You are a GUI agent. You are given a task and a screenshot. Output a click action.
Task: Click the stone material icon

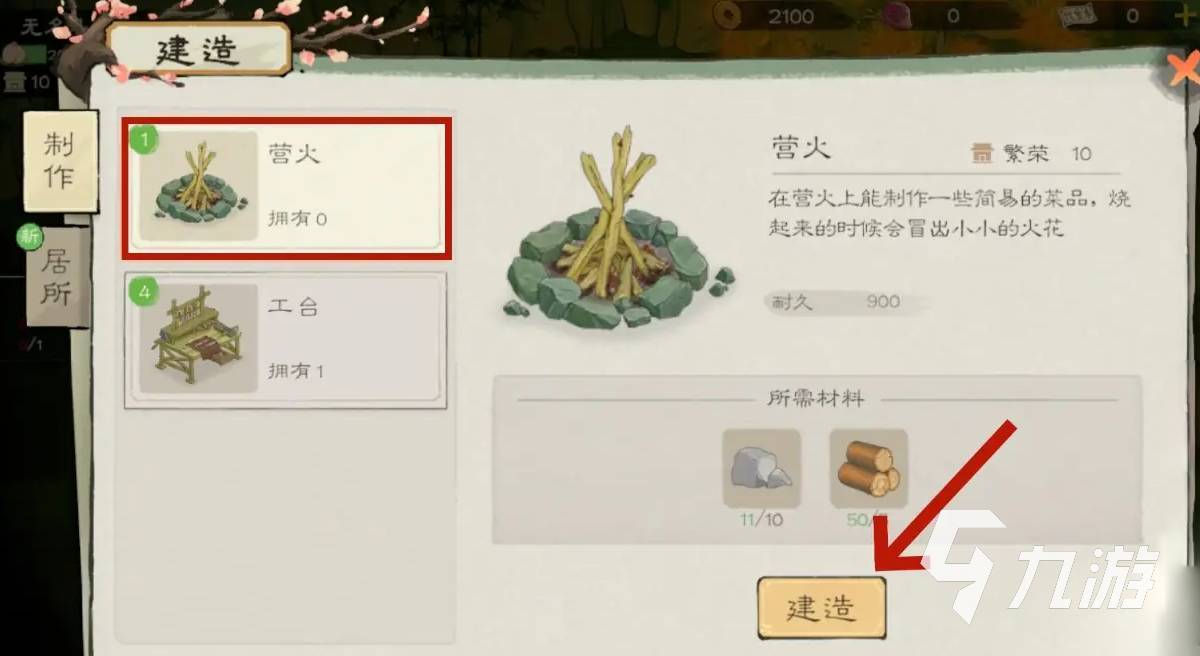click(761, 467)
